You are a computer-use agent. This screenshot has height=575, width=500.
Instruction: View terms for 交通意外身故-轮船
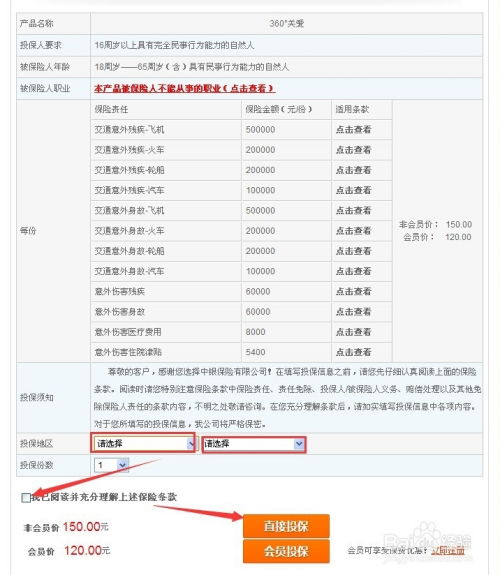tap(354, 251)
